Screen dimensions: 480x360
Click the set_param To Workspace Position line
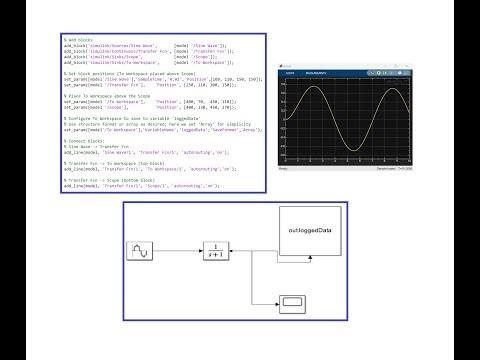(x=150, y=102)
